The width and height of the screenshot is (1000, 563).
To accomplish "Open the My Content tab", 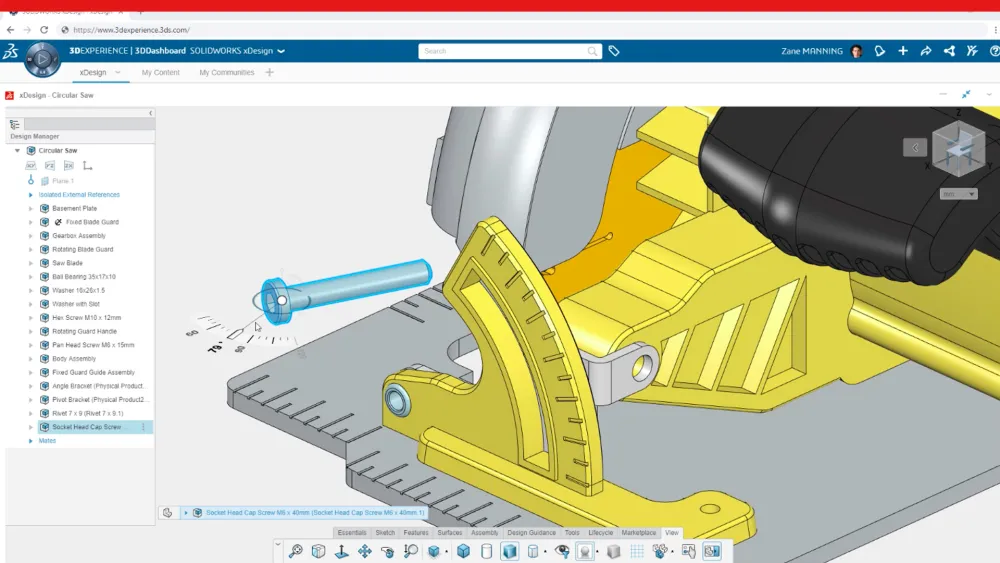I will point(160,73).
